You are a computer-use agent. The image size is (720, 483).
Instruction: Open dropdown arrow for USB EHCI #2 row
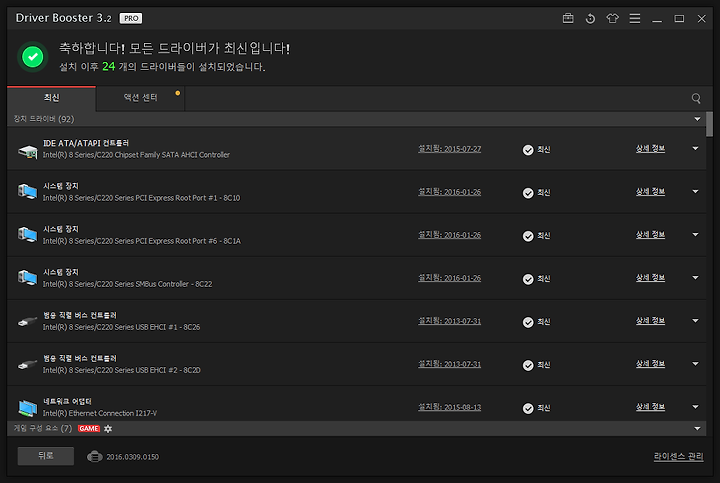pyautogui.click(x=695, y=364)
